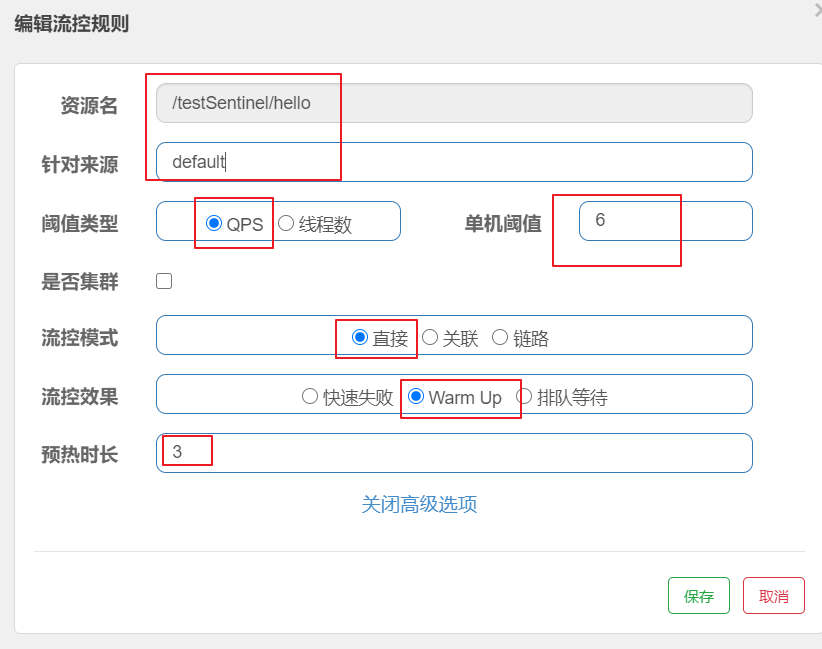Choose 链路 flow control mode

coord(500,337)
